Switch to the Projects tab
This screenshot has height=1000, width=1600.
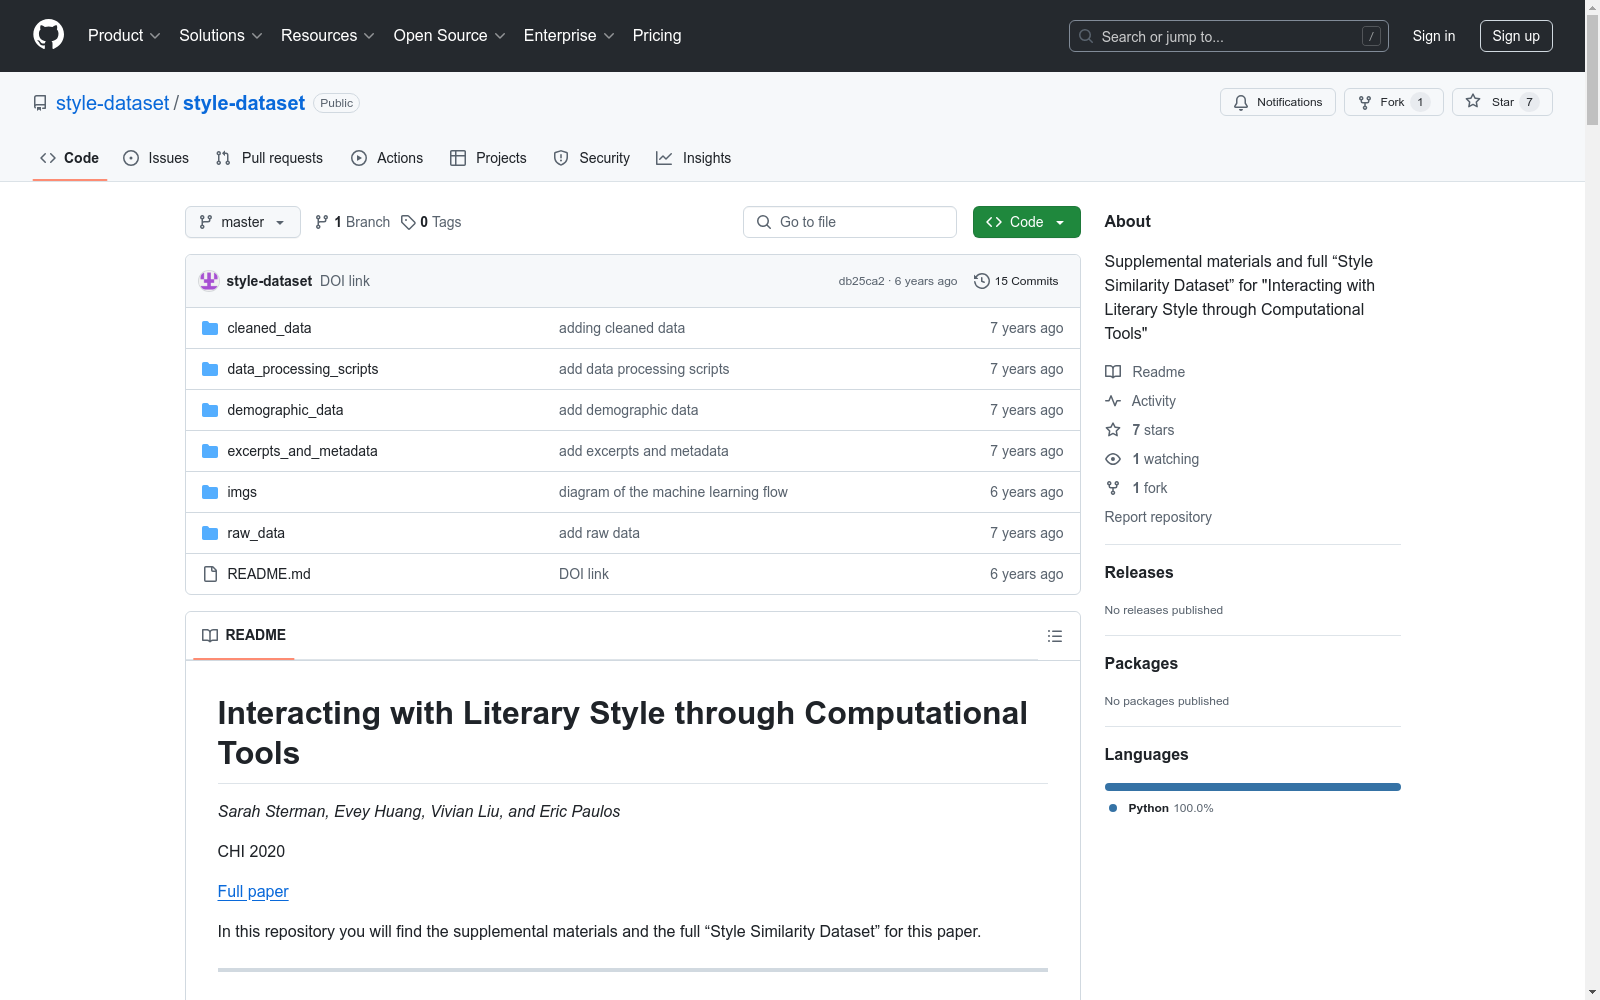point(488,158)
